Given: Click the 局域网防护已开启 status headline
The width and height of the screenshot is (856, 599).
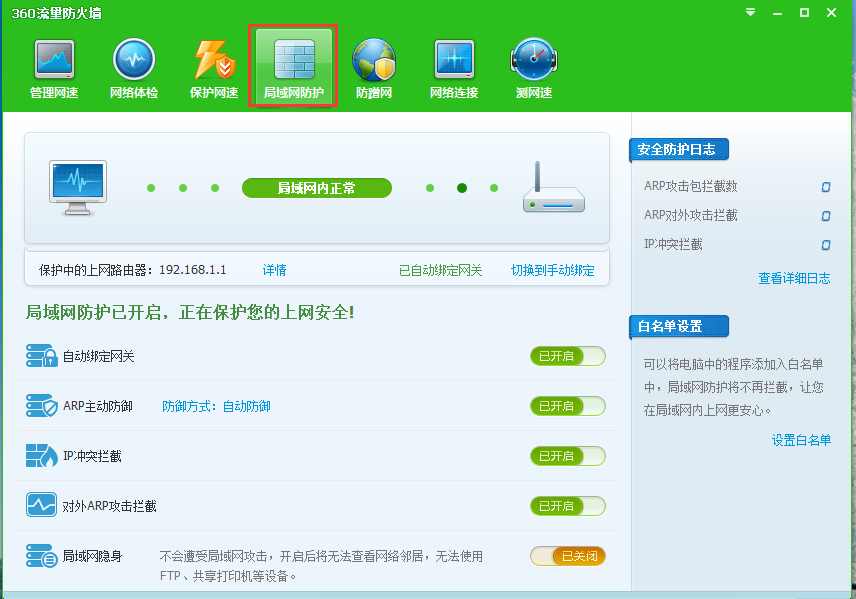Looking at the screenshot, I should [x=190, y=312].
